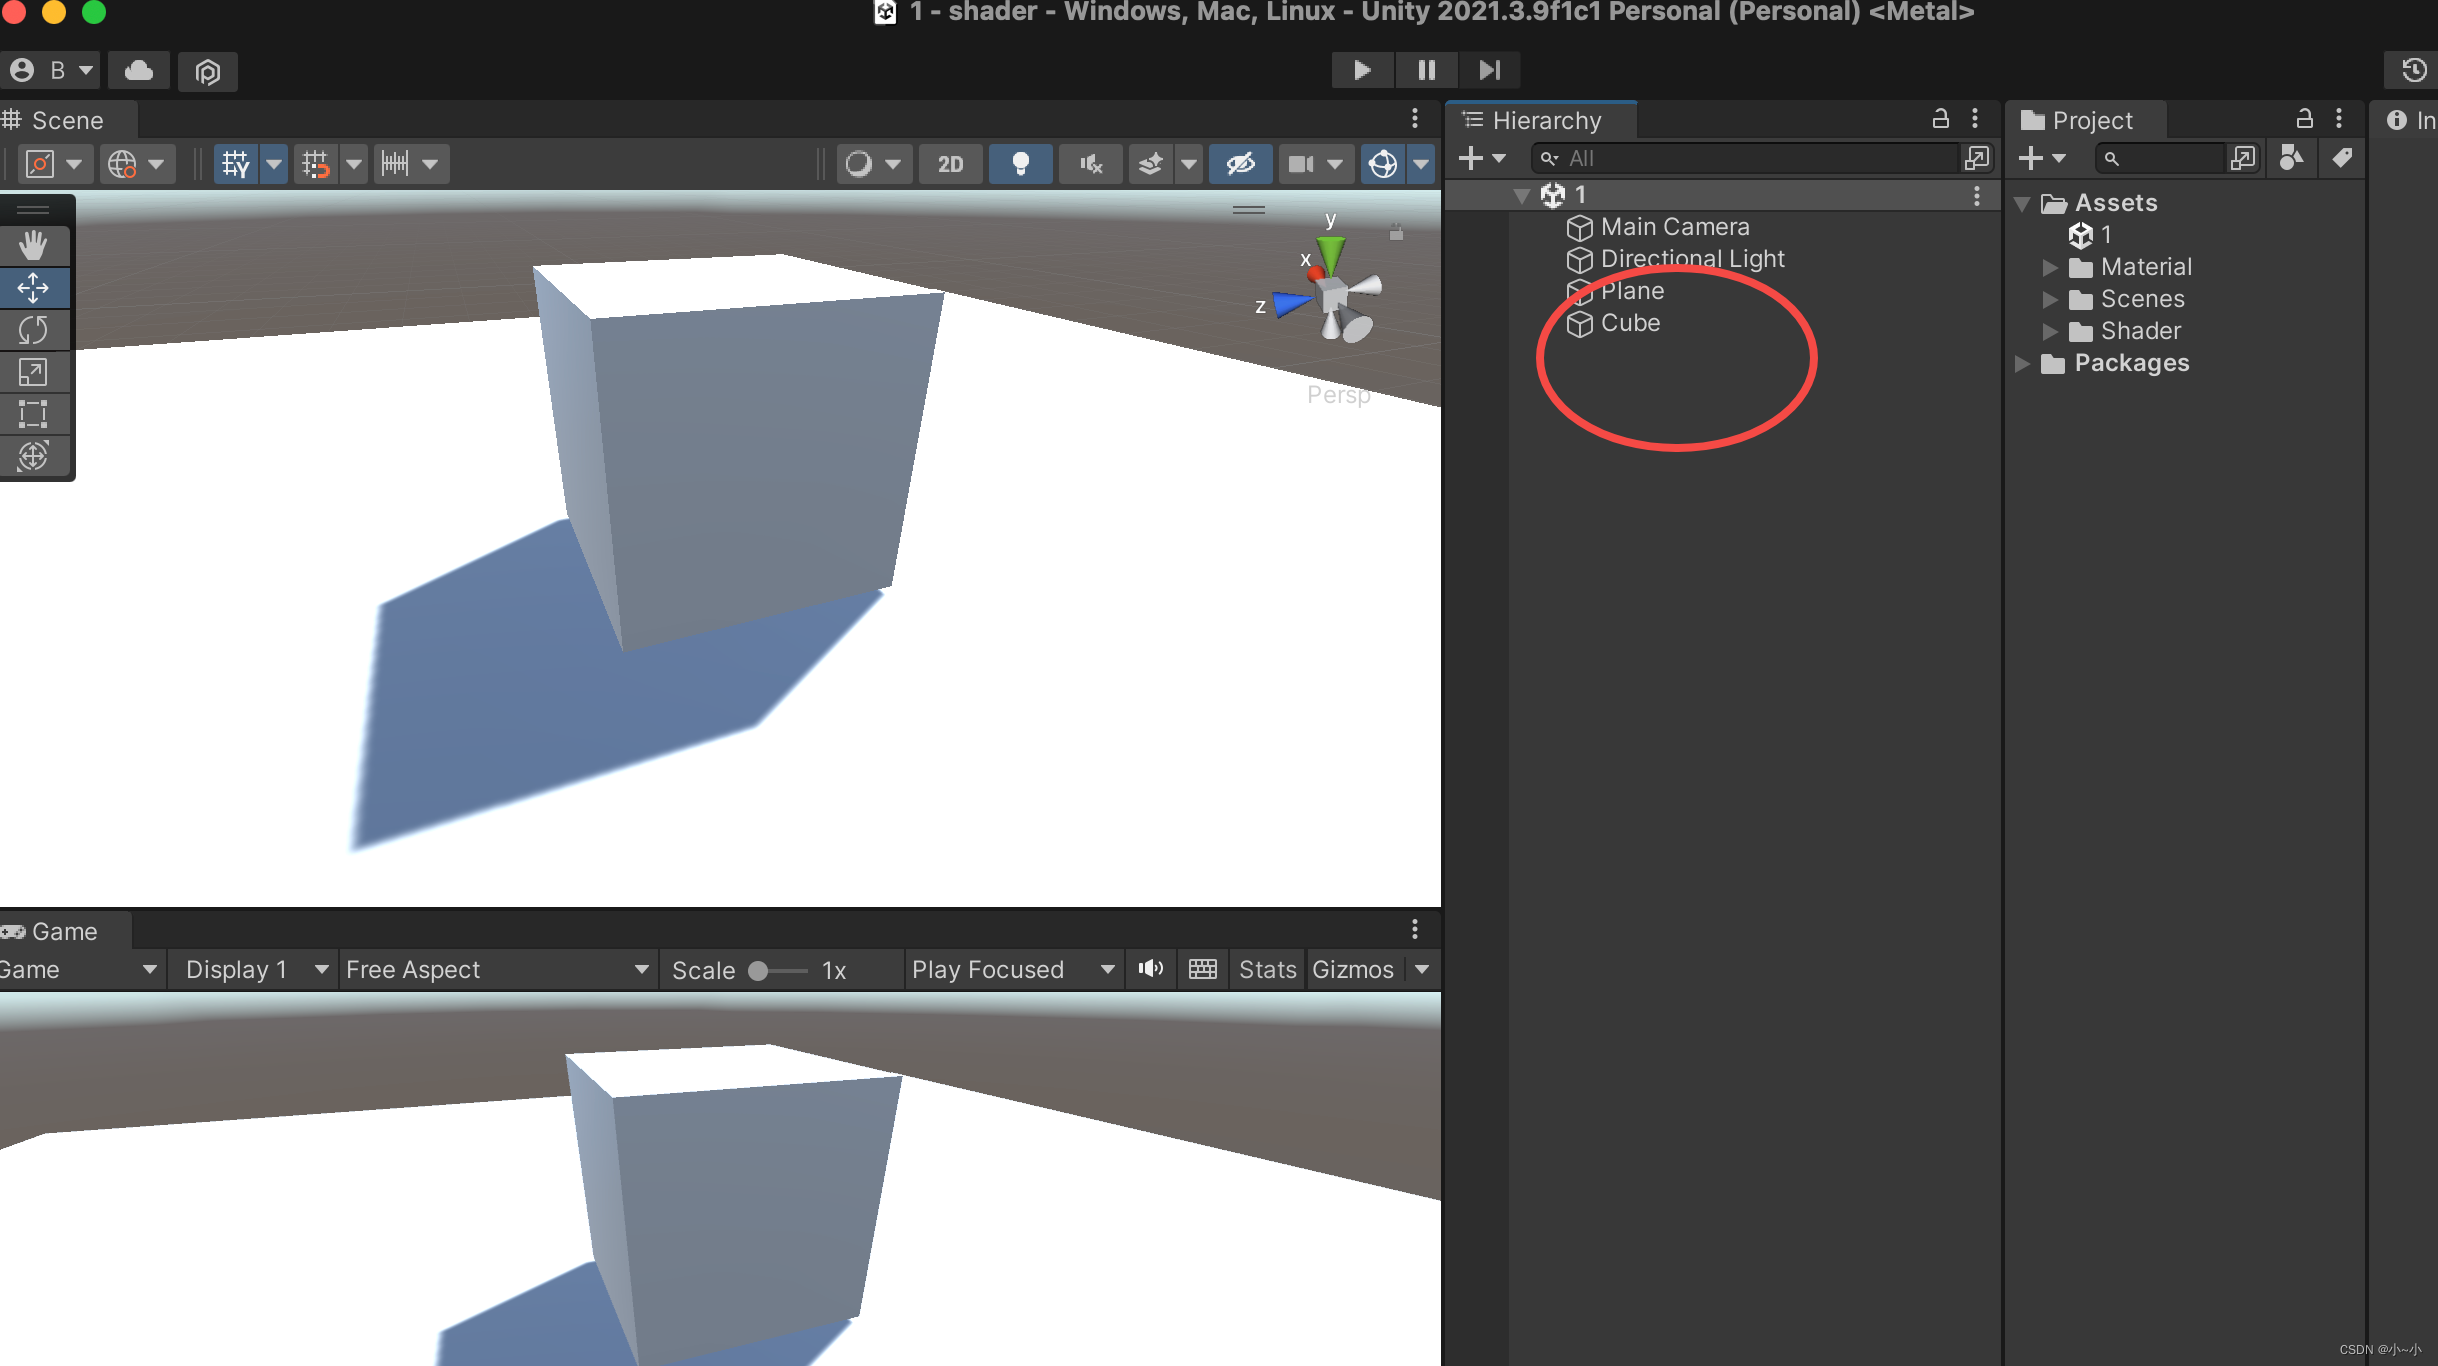Image resolution: width=2438 pixels, height=1366 pixels.
Task: Click the Step frame button
Action: coord(1490,70)
